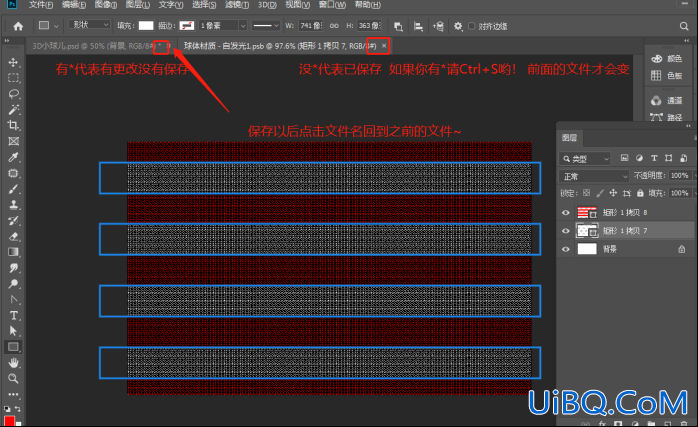Viewport: 698px width, 427px height.
Task: Select the Pen tool
Action: [x=13, y=299]
